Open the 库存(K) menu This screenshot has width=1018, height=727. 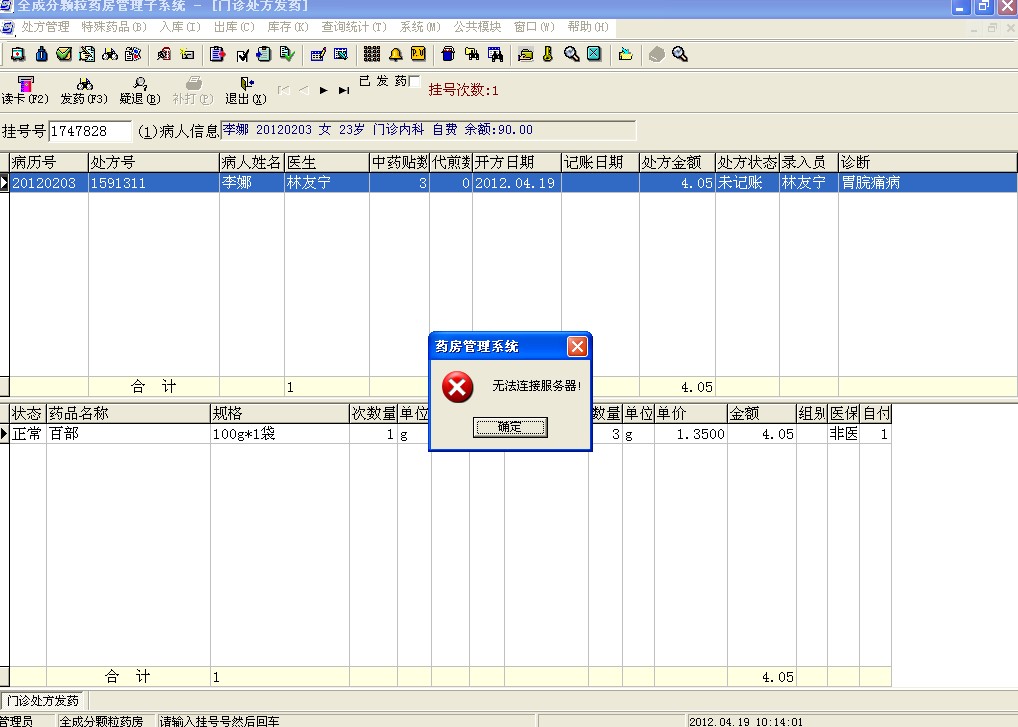click(x=288, y=27)
